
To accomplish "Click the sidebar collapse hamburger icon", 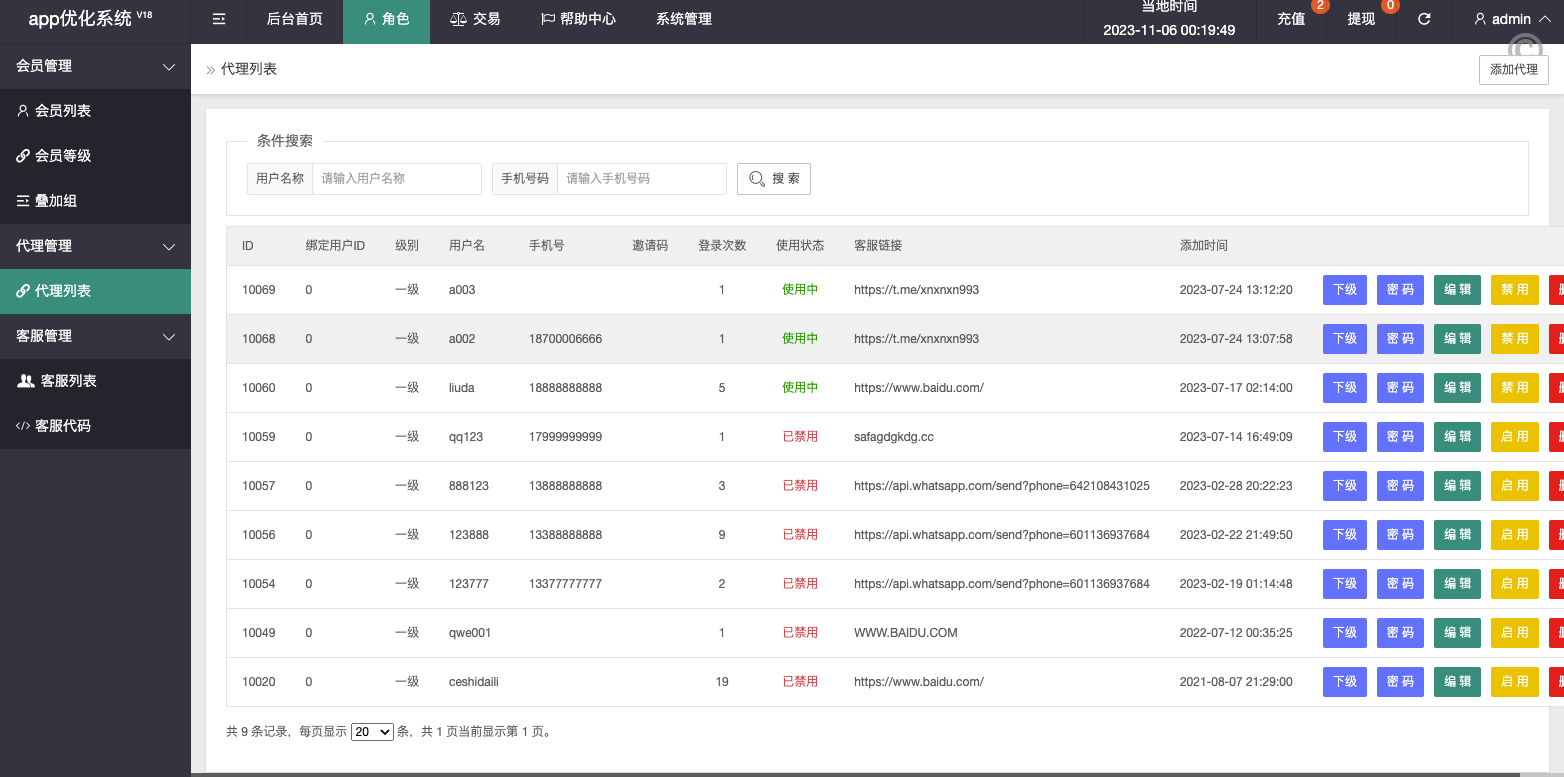I will pyautogui.click(x=219, y=19).
